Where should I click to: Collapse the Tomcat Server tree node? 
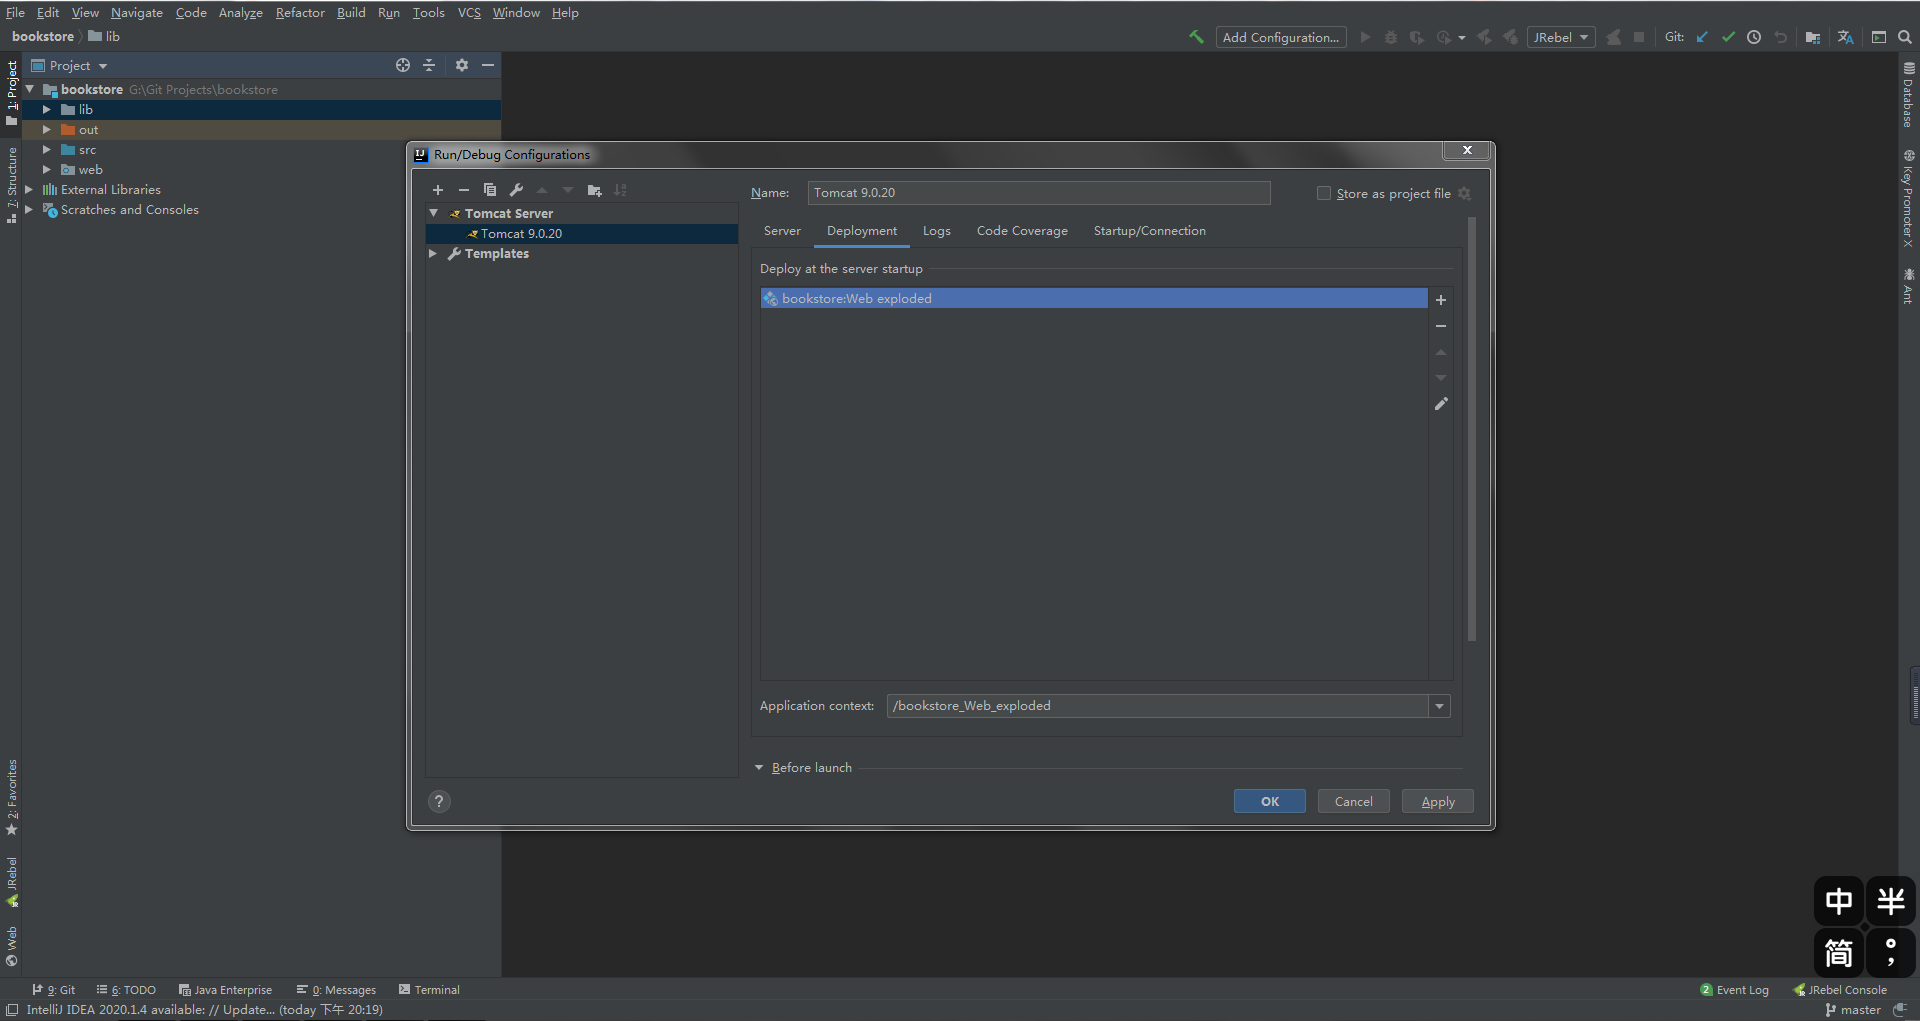434,213
